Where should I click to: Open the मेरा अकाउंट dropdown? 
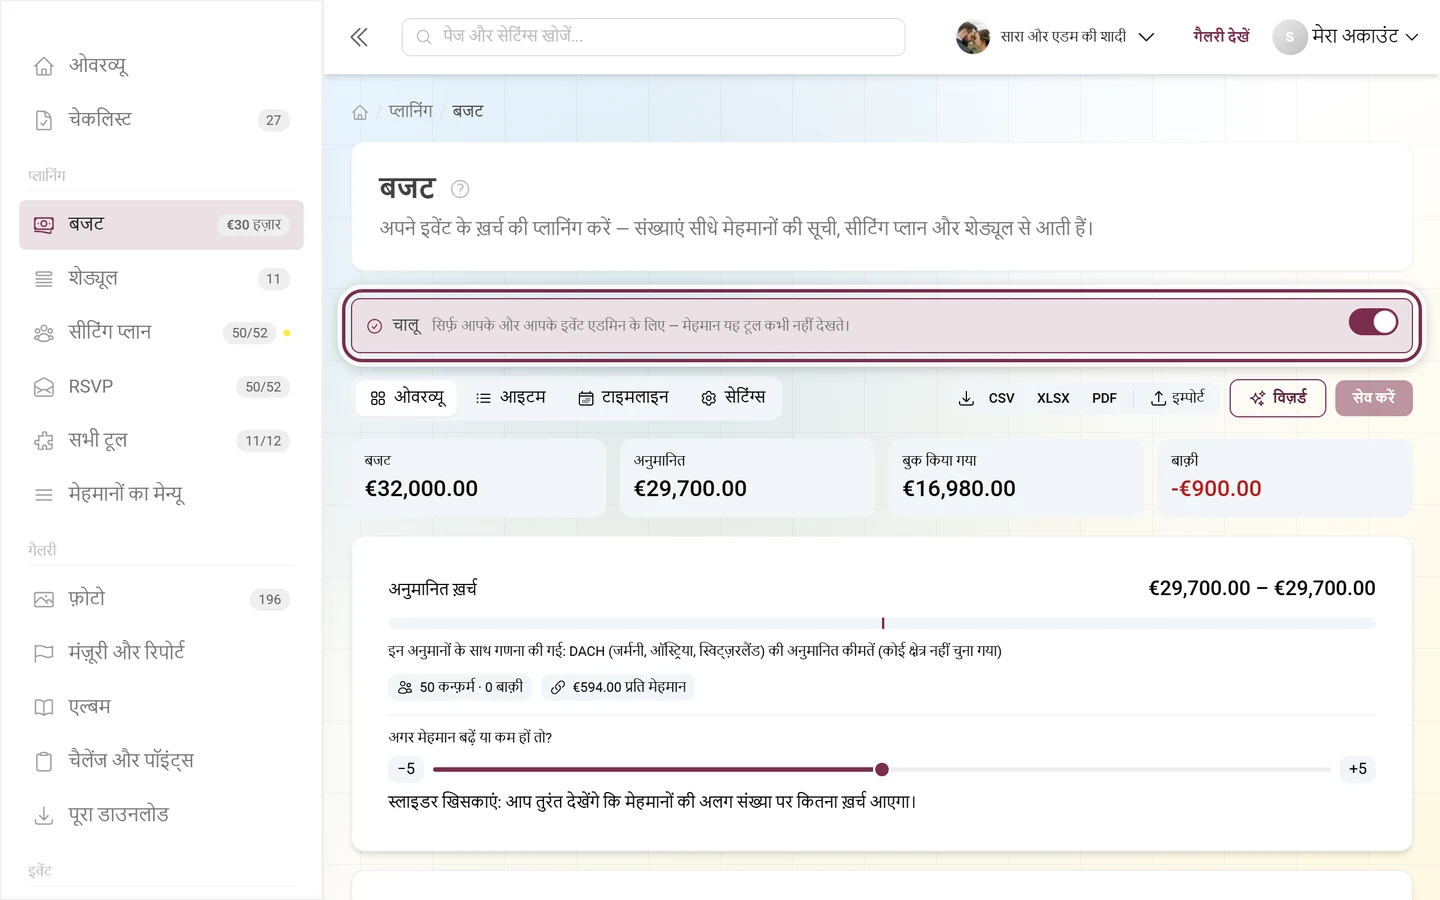coord(1346,37)
